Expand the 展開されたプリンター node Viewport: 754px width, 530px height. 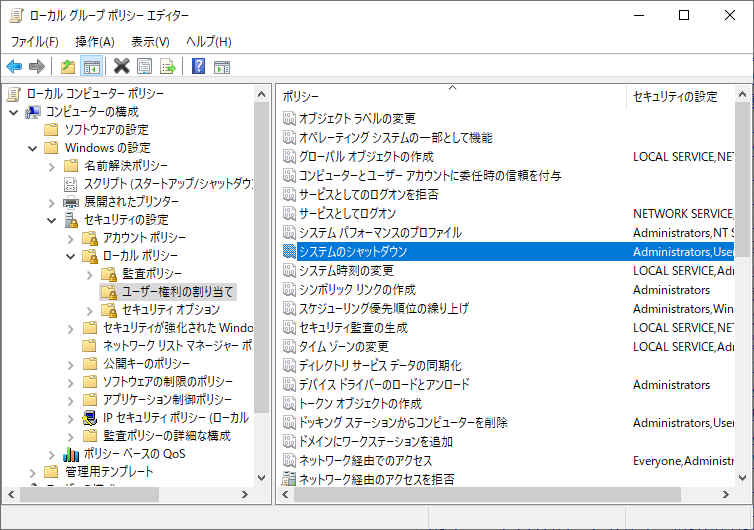click(x=51, y=202)
